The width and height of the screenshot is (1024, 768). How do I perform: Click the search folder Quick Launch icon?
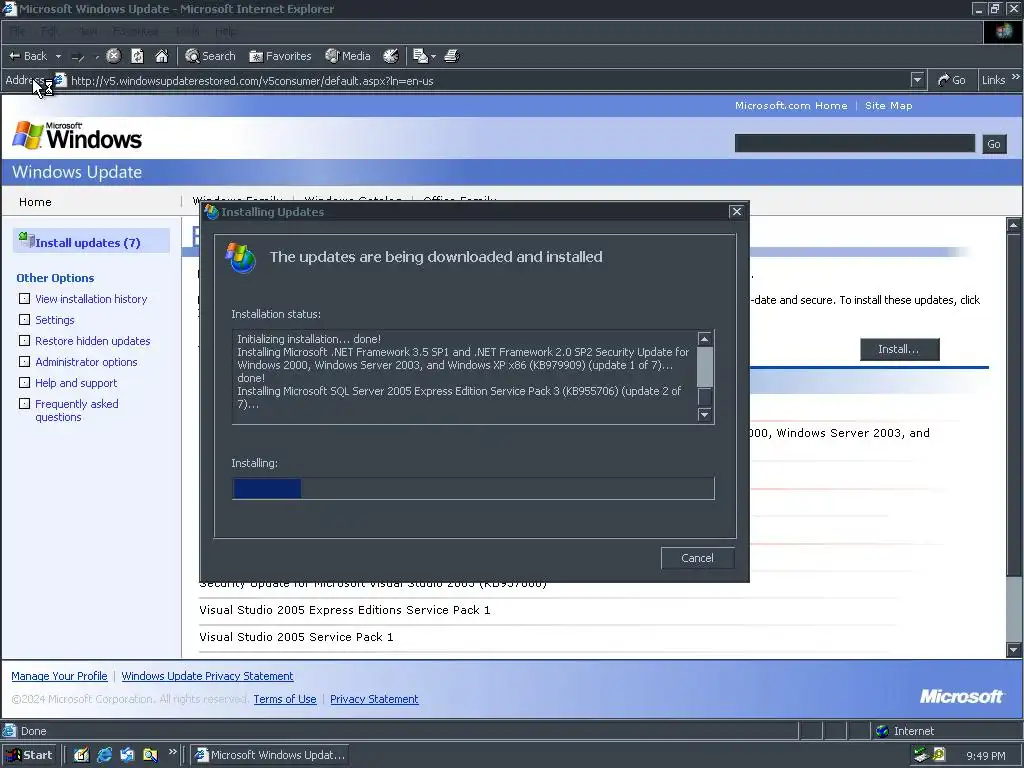point(150,755)
